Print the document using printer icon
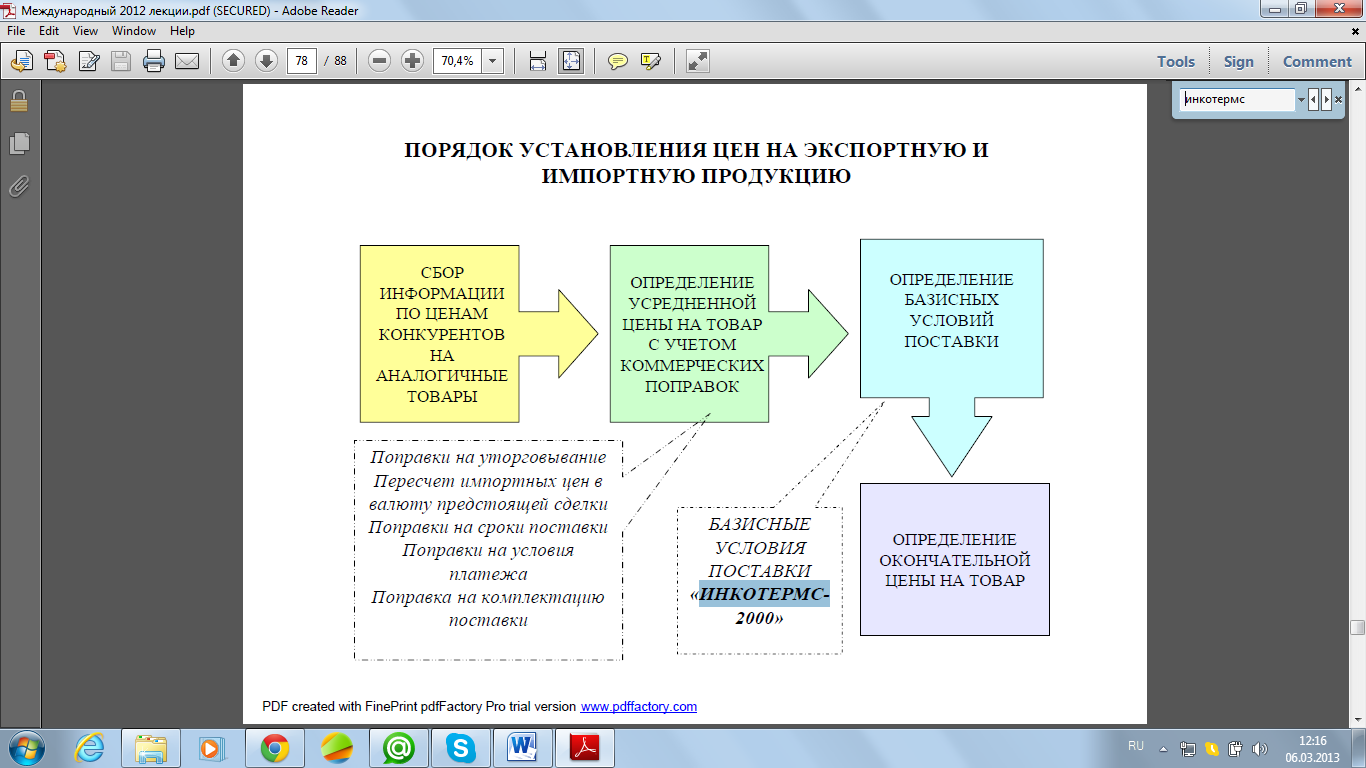This screenshot has width=1366, height=768. point(153,61)
